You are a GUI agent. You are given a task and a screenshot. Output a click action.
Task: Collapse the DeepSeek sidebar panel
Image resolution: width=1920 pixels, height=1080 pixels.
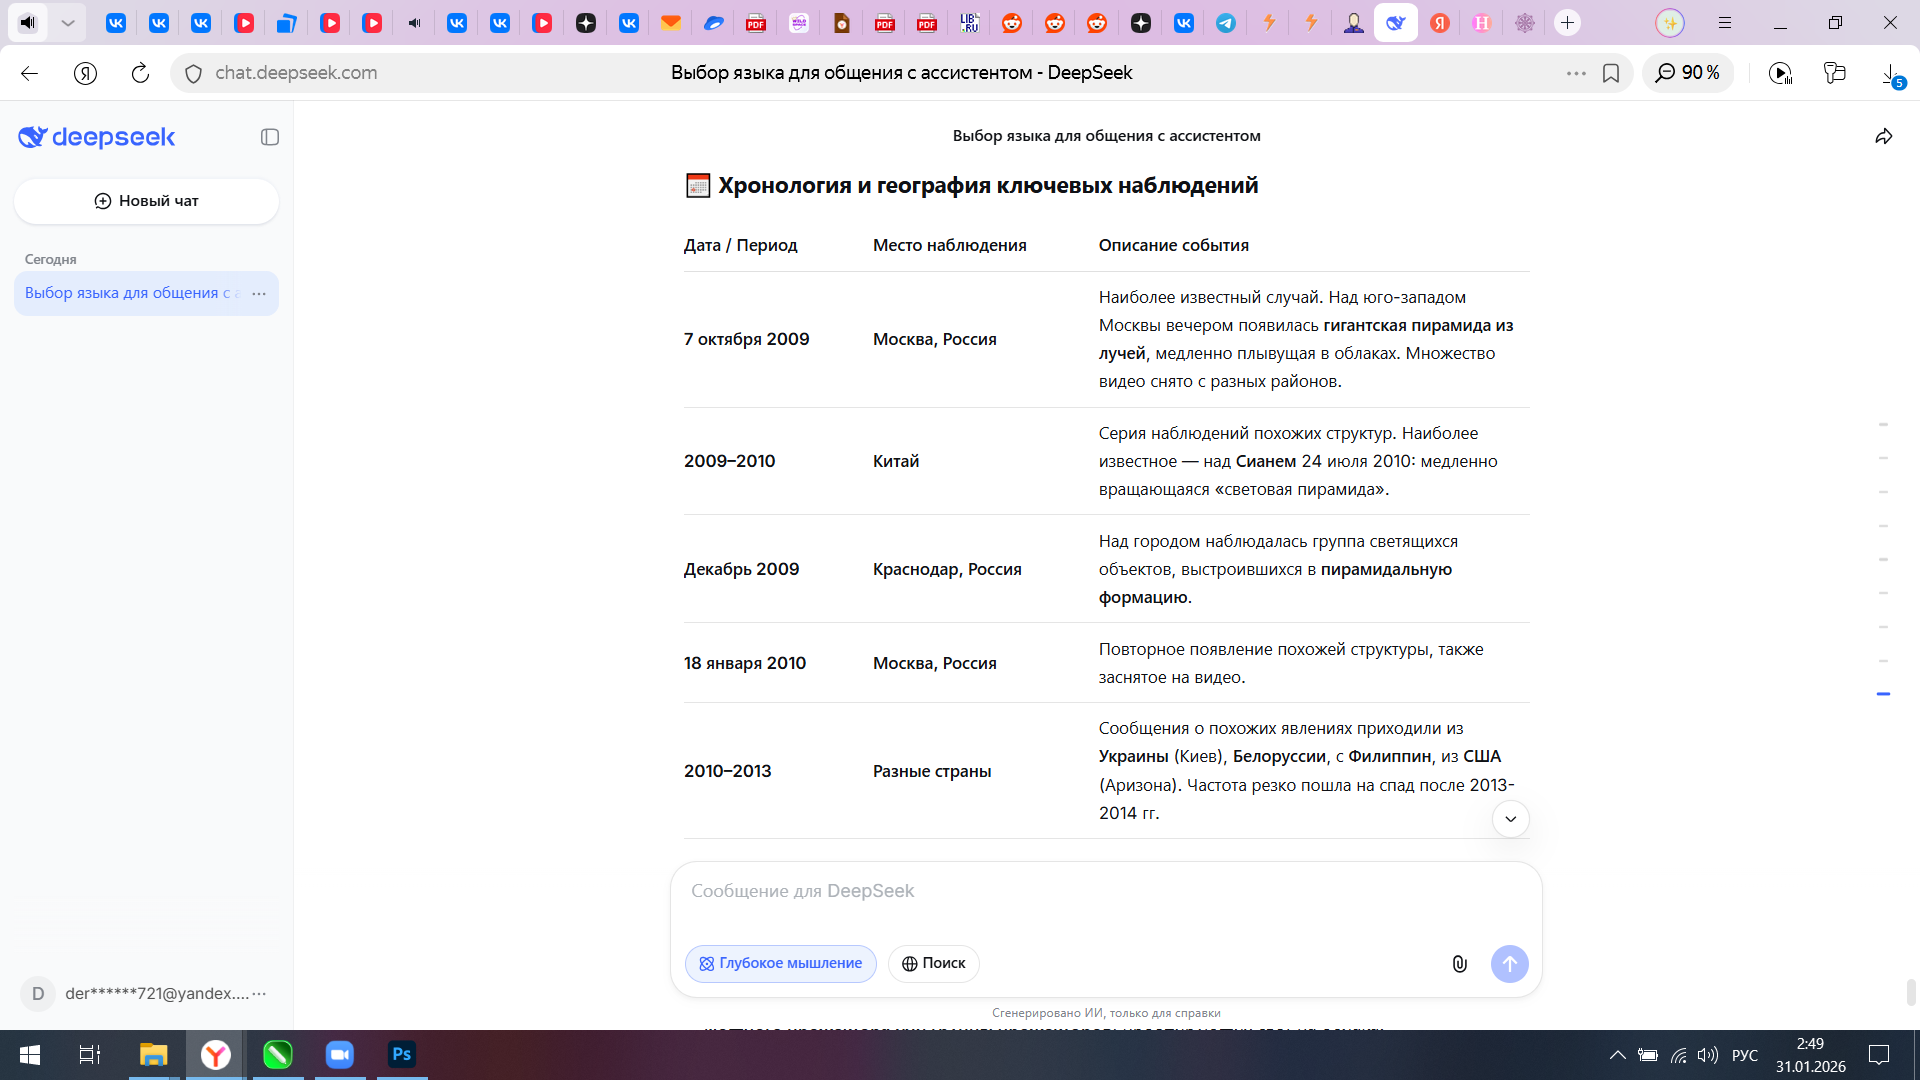click(x=270, y=137)
